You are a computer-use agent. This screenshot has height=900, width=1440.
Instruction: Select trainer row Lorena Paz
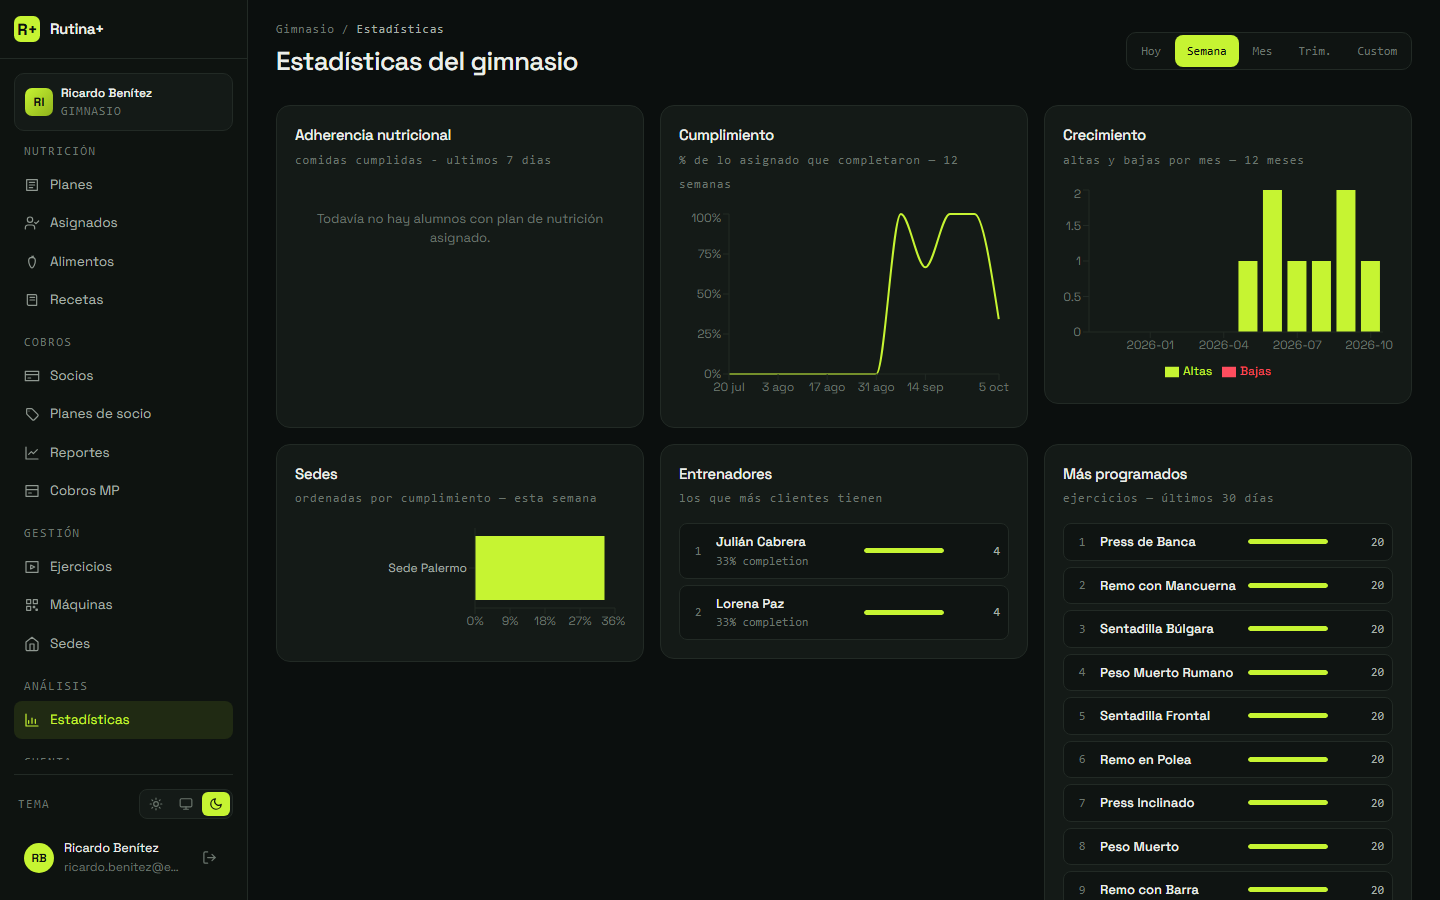[x=844, y=612]
